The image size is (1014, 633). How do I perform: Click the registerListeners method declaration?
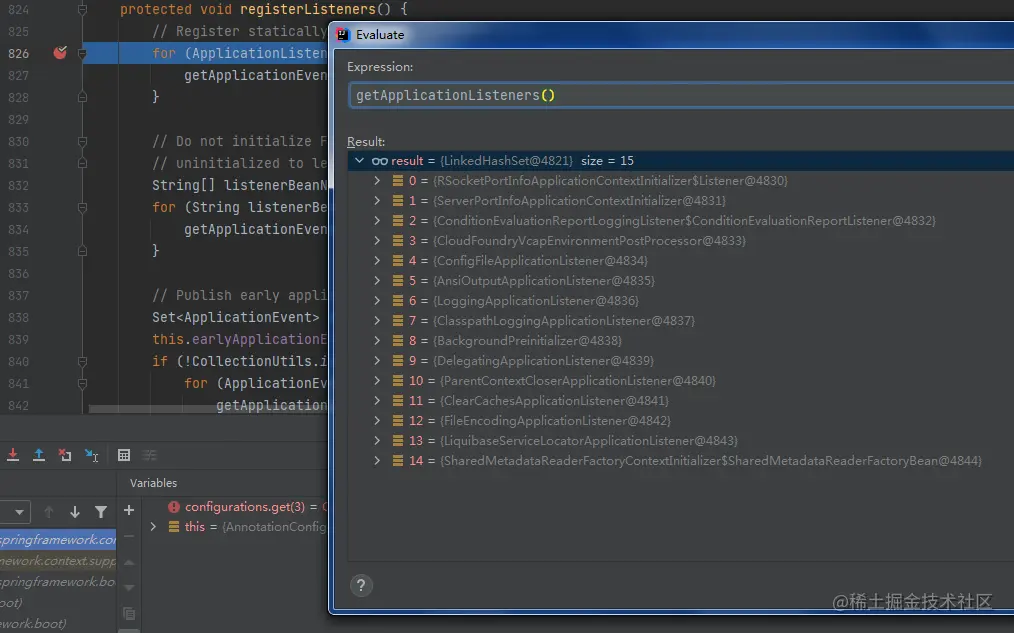click(264, 9)
